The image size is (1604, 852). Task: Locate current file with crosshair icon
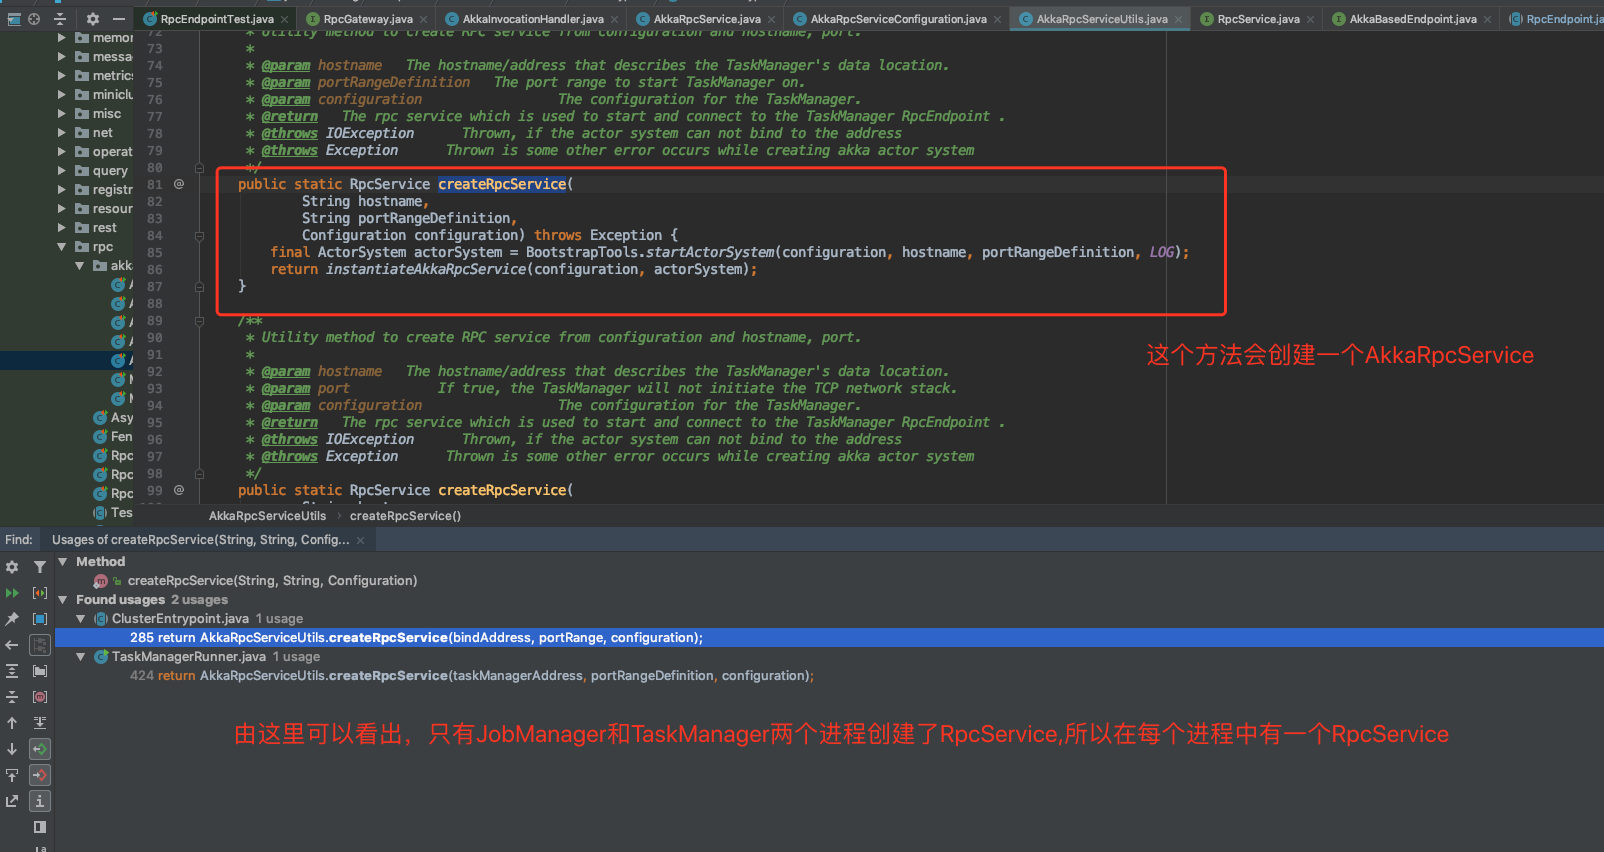[x=34, y=19]
